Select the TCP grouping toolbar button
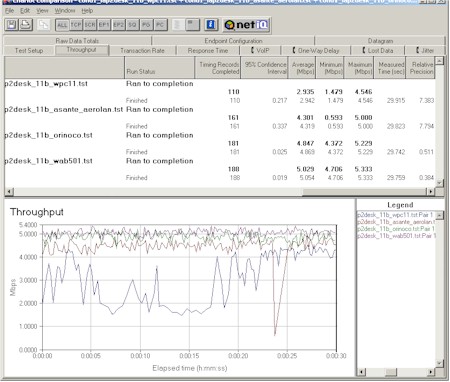The image size is (450, 382). [x=76, y=25]
